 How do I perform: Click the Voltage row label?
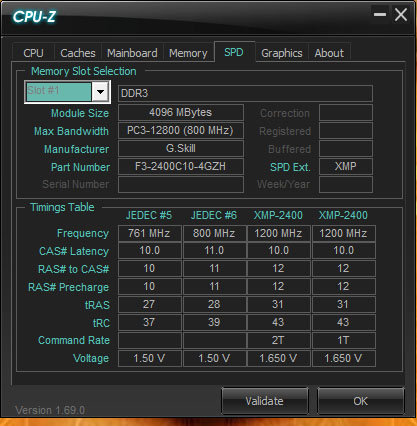pyautogui.click(x=91, y=358)
